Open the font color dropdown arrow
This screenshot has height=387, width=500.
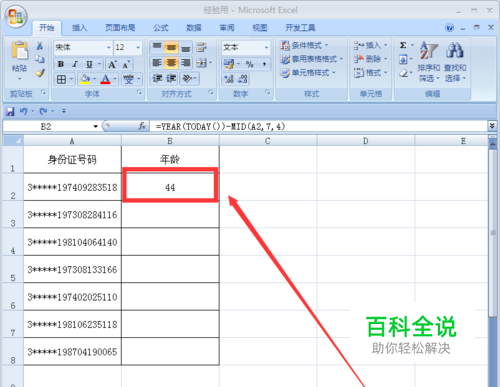115,79
